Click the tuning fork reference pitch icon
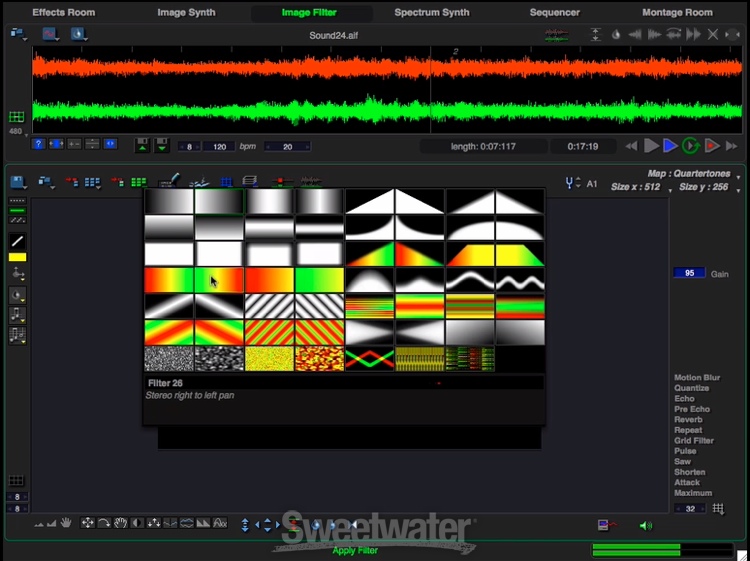750x561 pixels. click(x=570, y=183)
